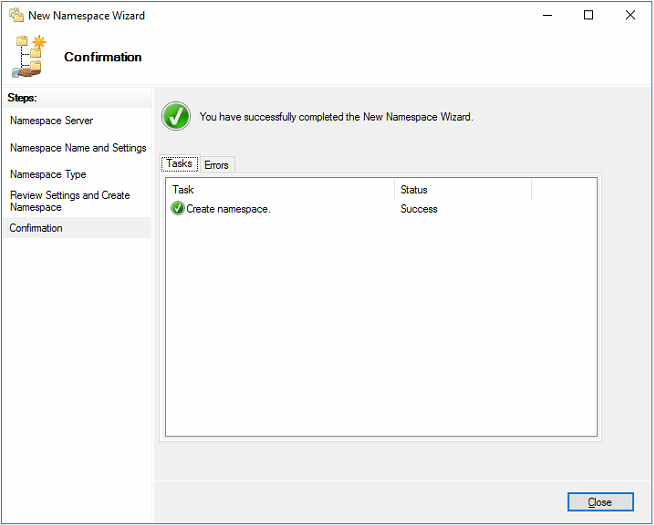Select the Confirmation step in sidebar

pyautogui.click(x=36, y=228)
